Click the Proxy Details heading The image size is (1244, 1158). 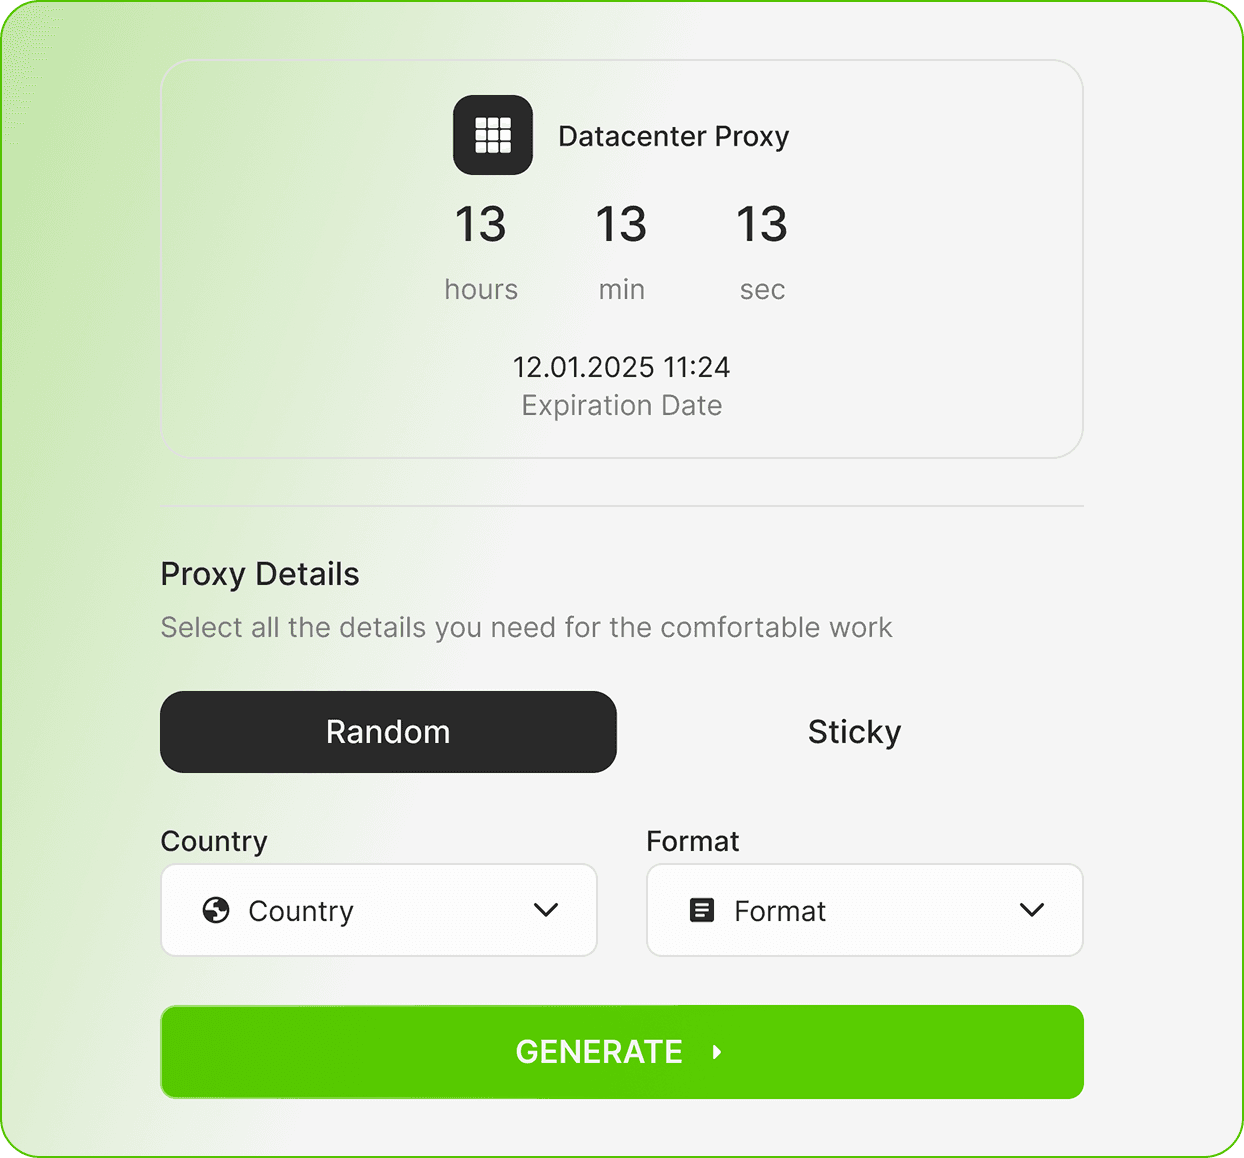(x=260, y=574)
